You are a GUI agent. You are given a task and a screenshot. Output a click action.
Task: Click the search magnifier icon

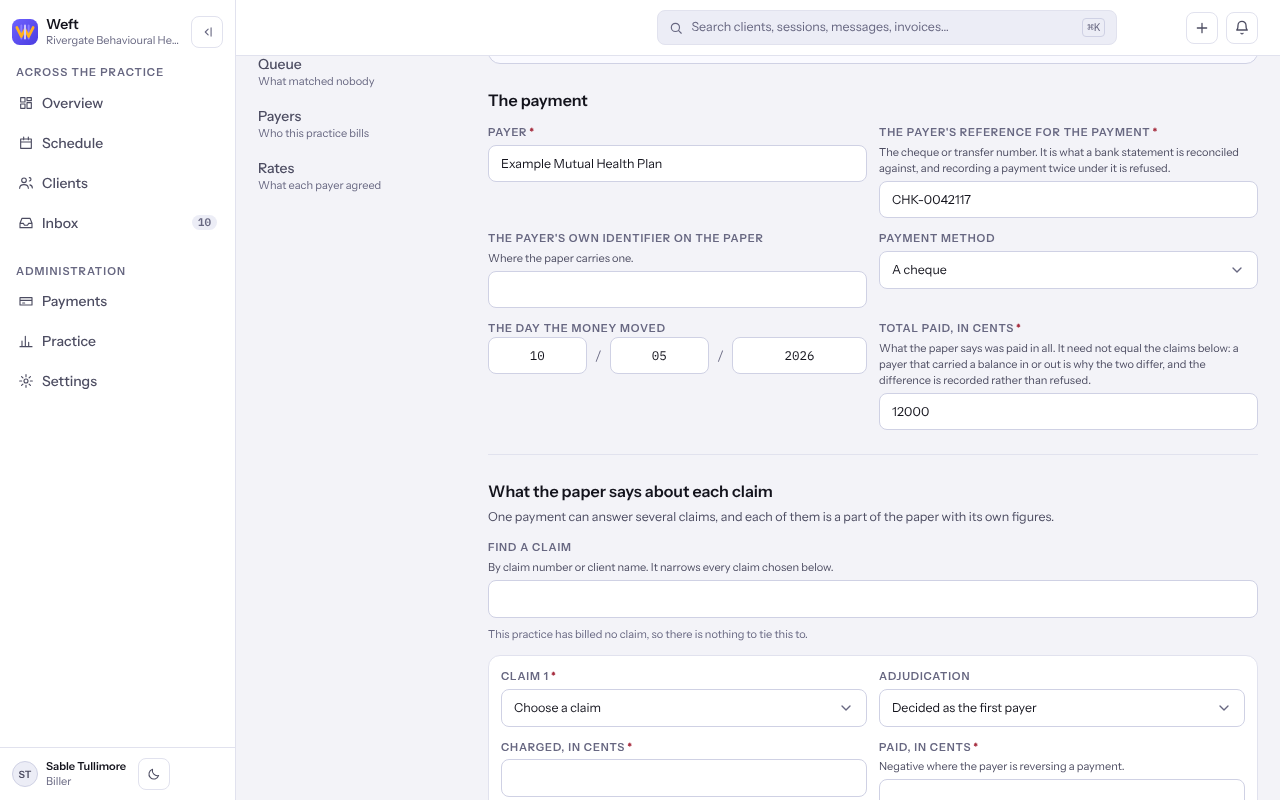tap(676, 28)
